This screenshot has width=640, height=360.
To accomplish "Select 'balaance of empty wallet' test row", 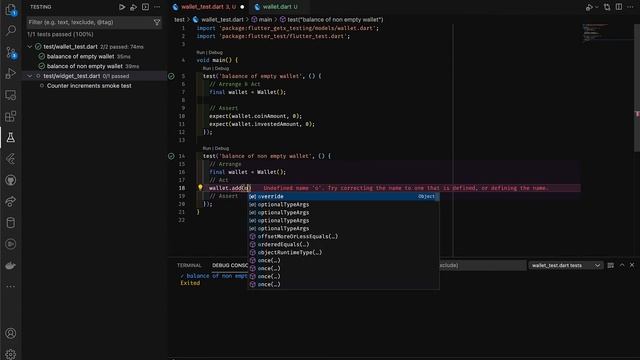I will point(94,56).
